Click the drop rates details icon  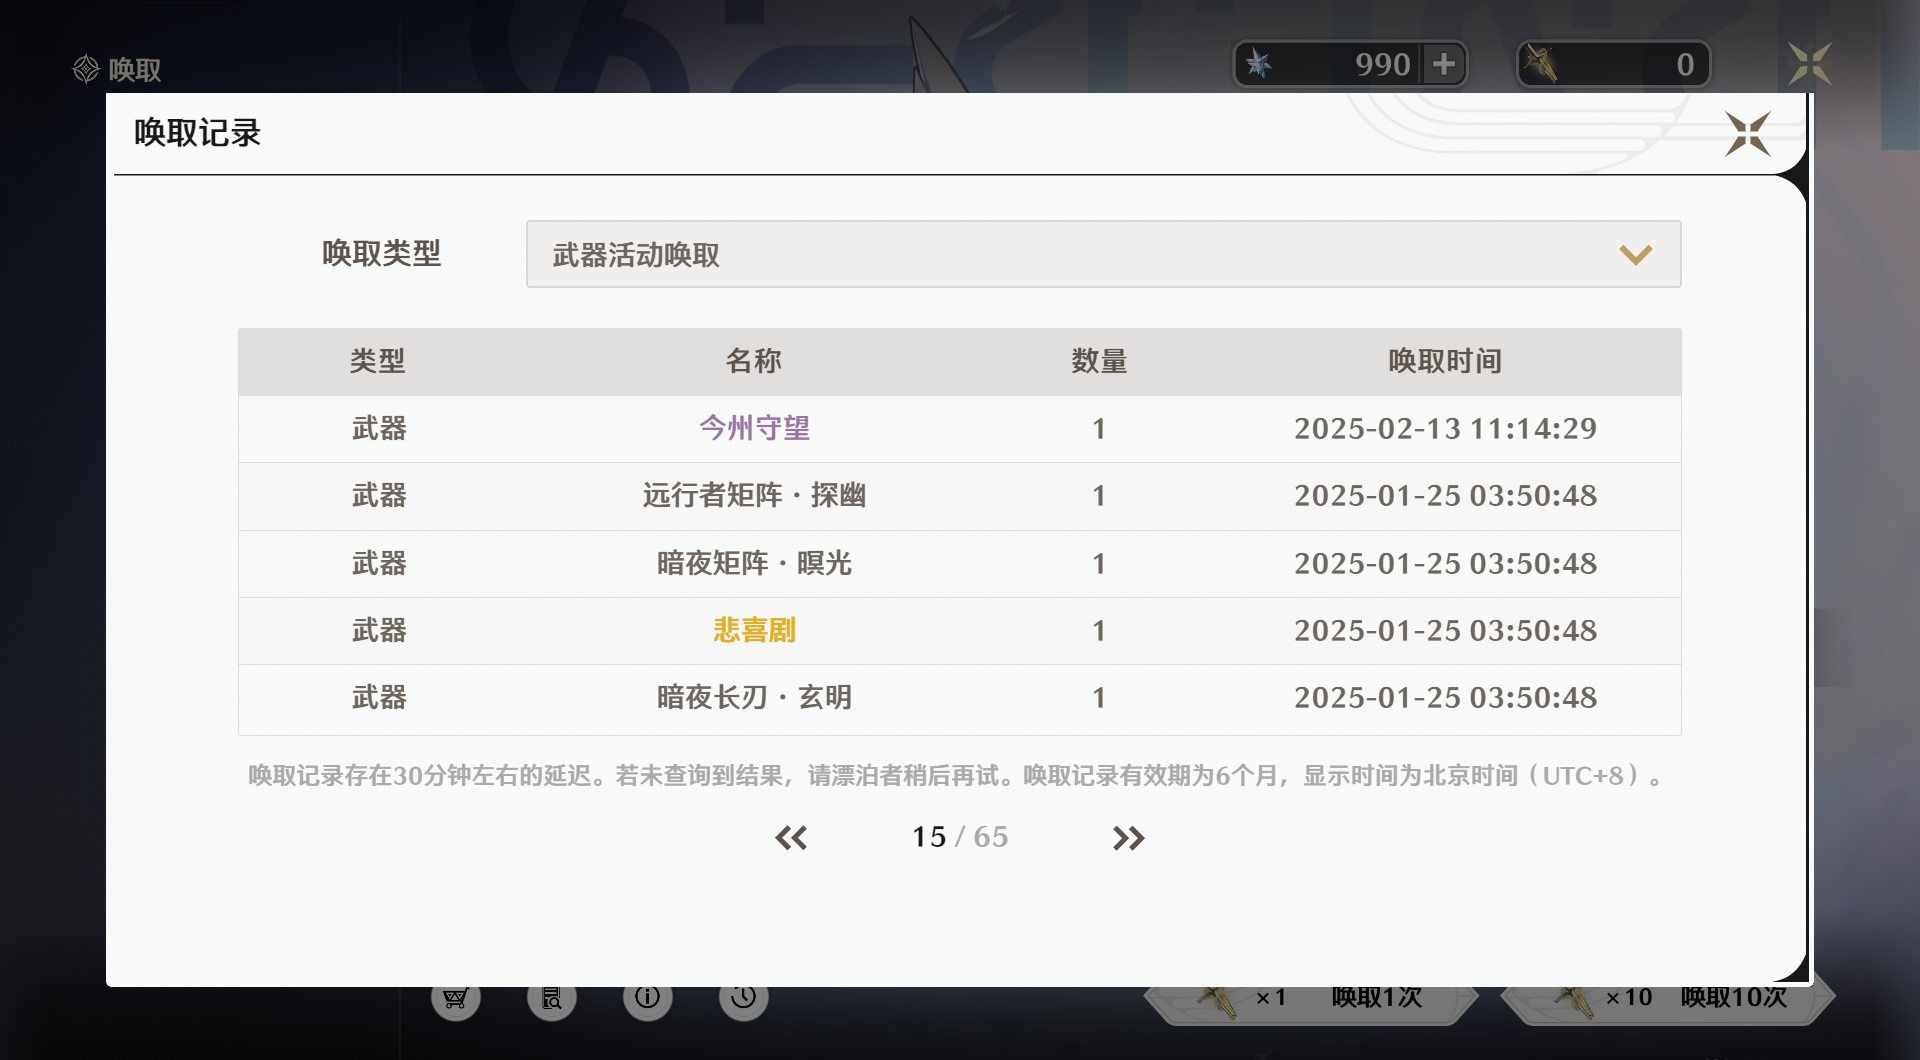coord(551,997)
